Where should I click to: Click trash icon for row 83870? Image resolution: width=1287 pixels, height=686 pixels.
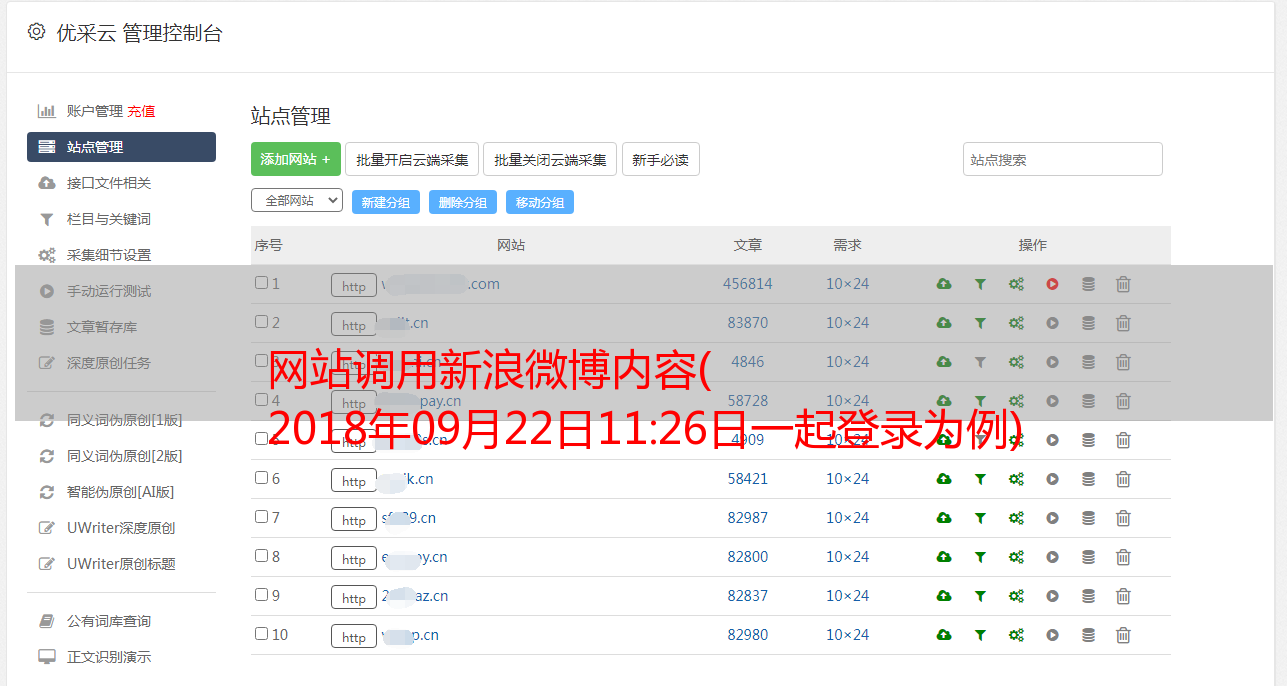click(x=1123, y=323)
